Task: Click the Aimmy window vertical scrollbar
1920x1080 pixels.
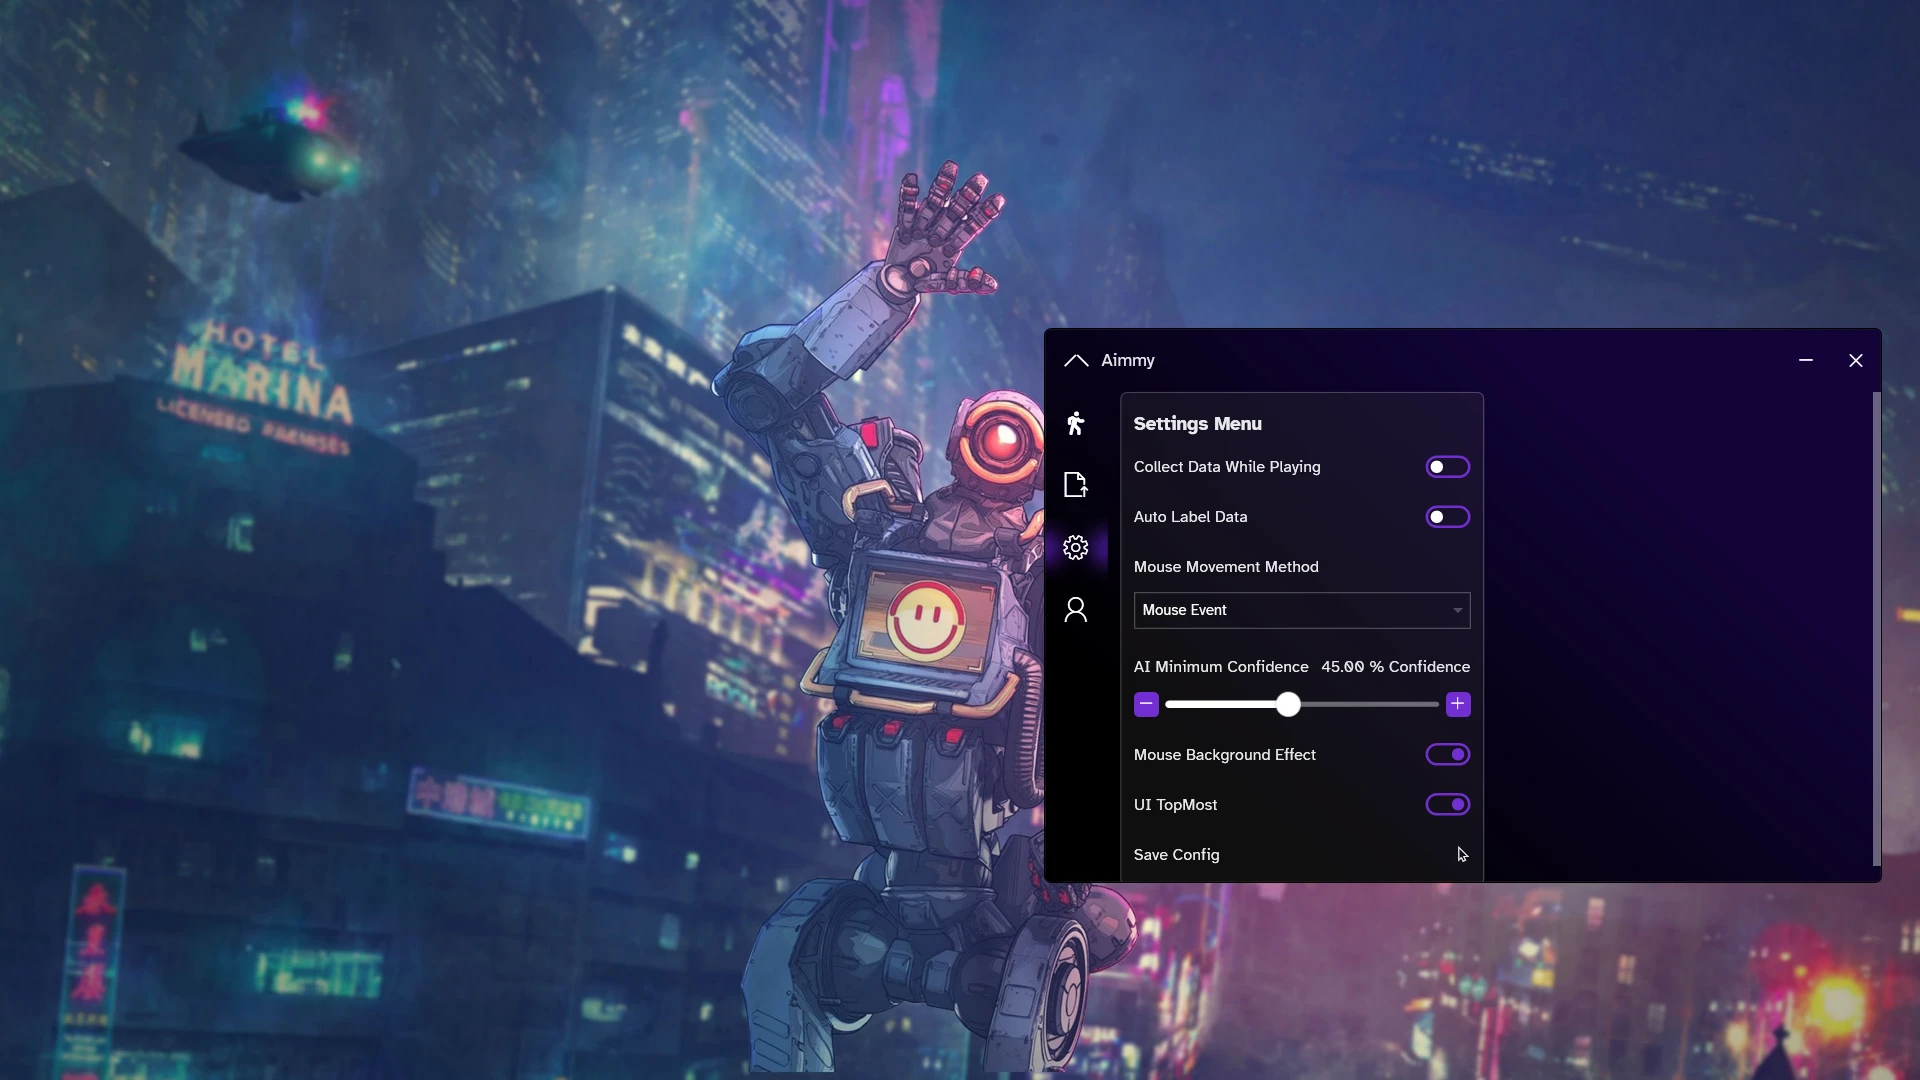Action: point(1876,629)
